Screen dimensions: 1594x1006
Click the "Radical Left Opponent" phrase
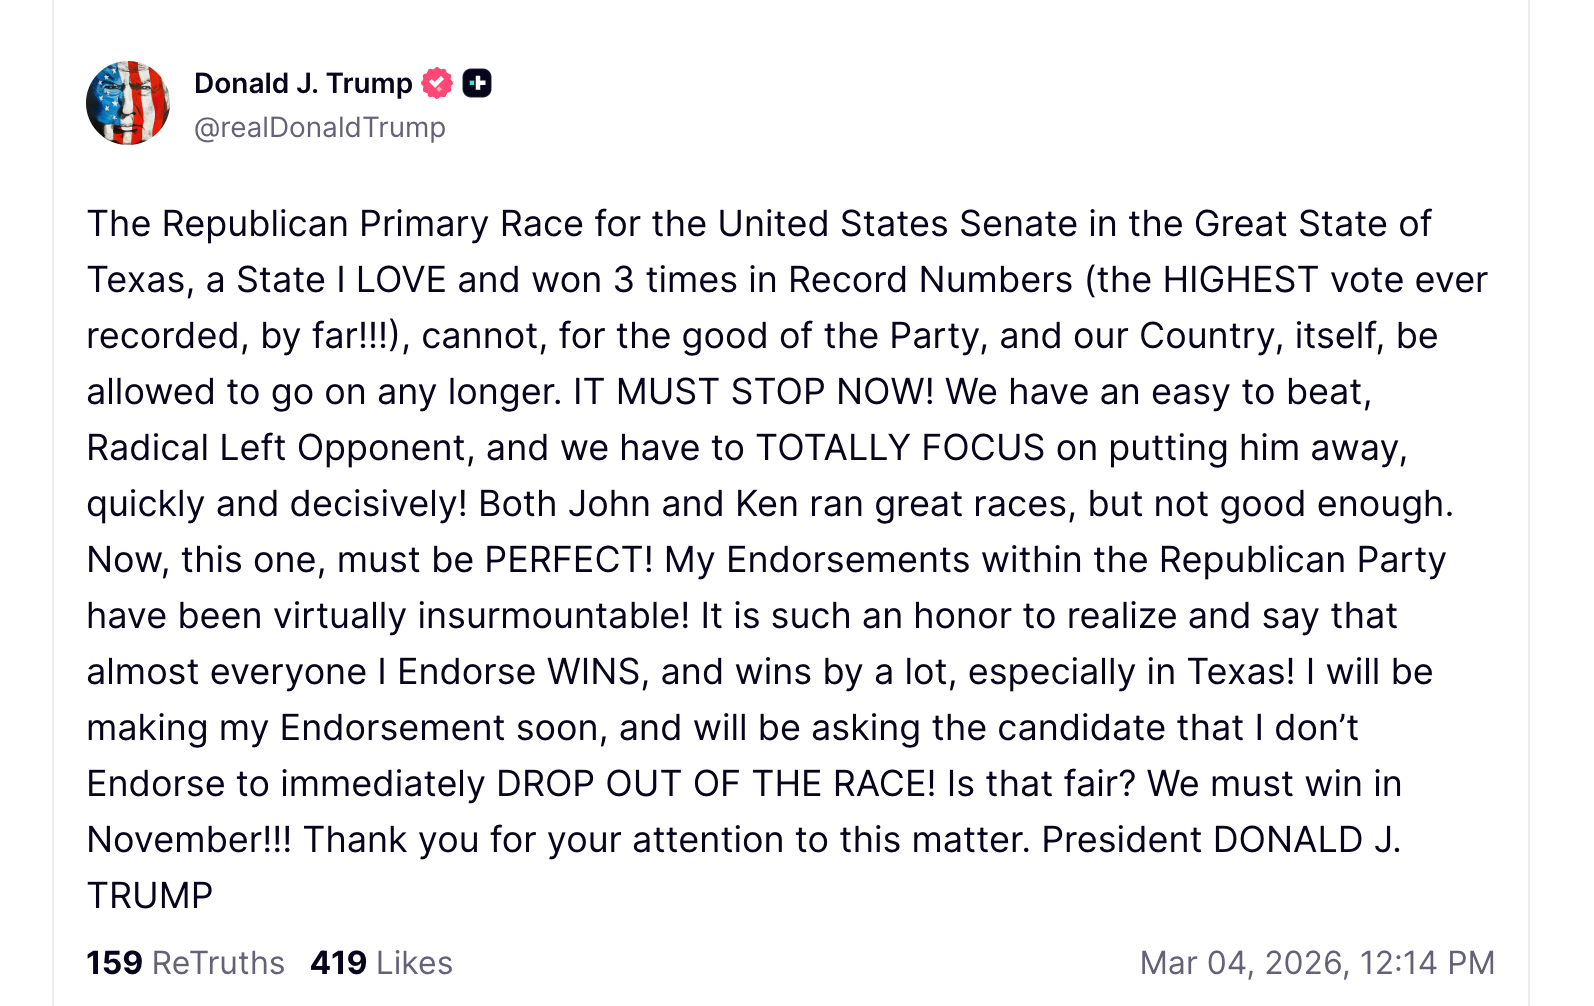point(277,448)
